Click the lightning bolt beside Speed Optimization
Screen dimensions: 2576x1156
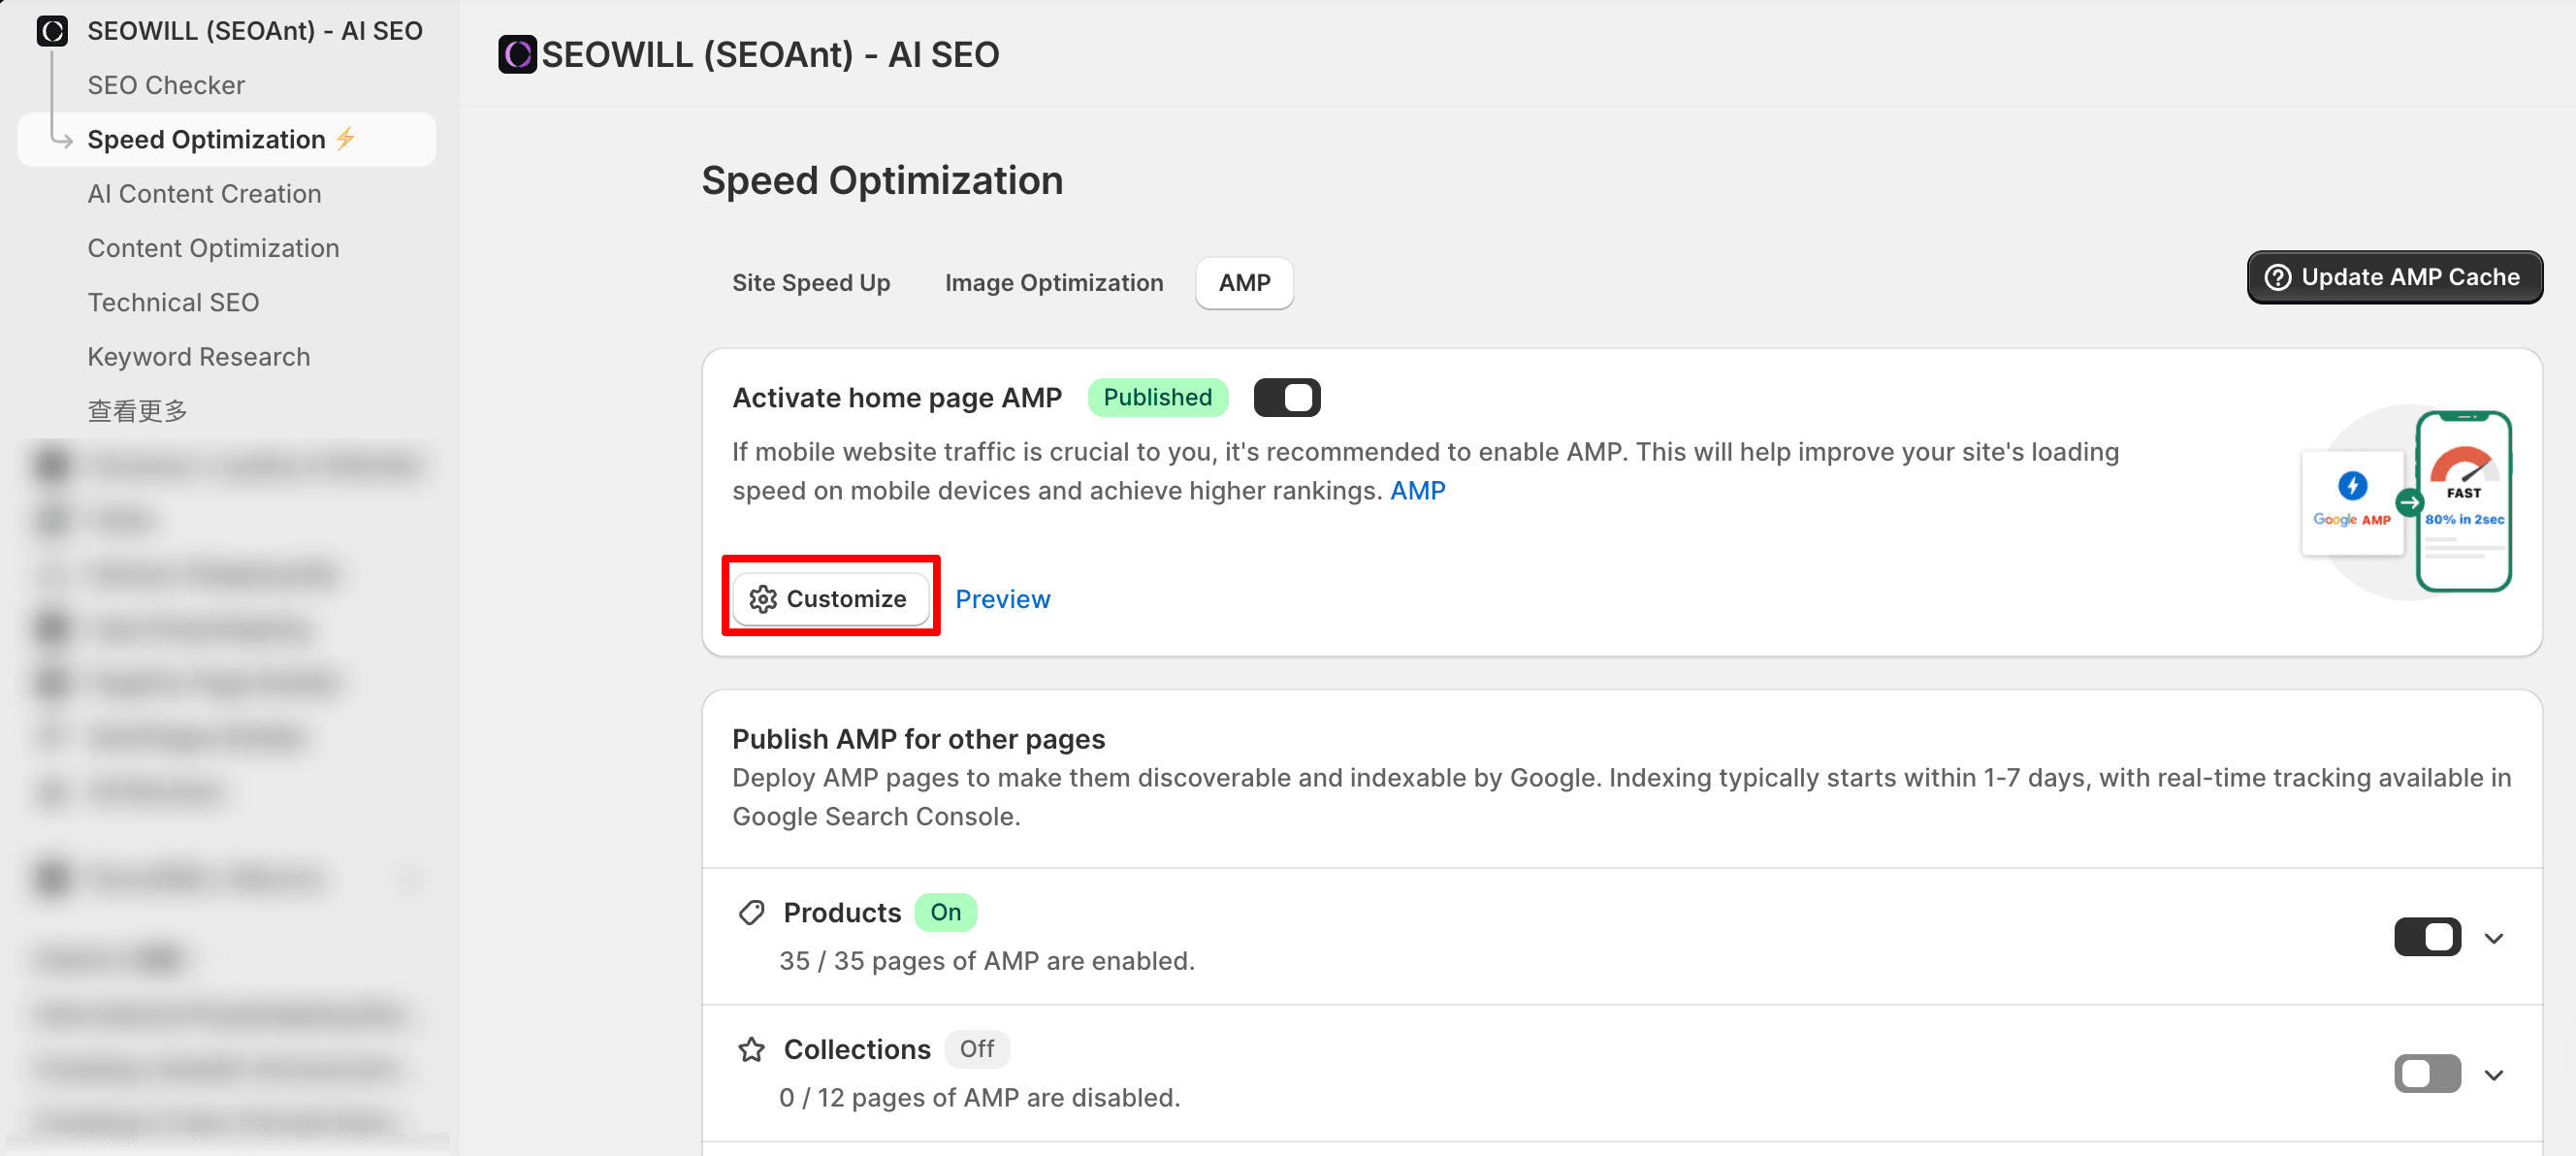click(346, 138)
